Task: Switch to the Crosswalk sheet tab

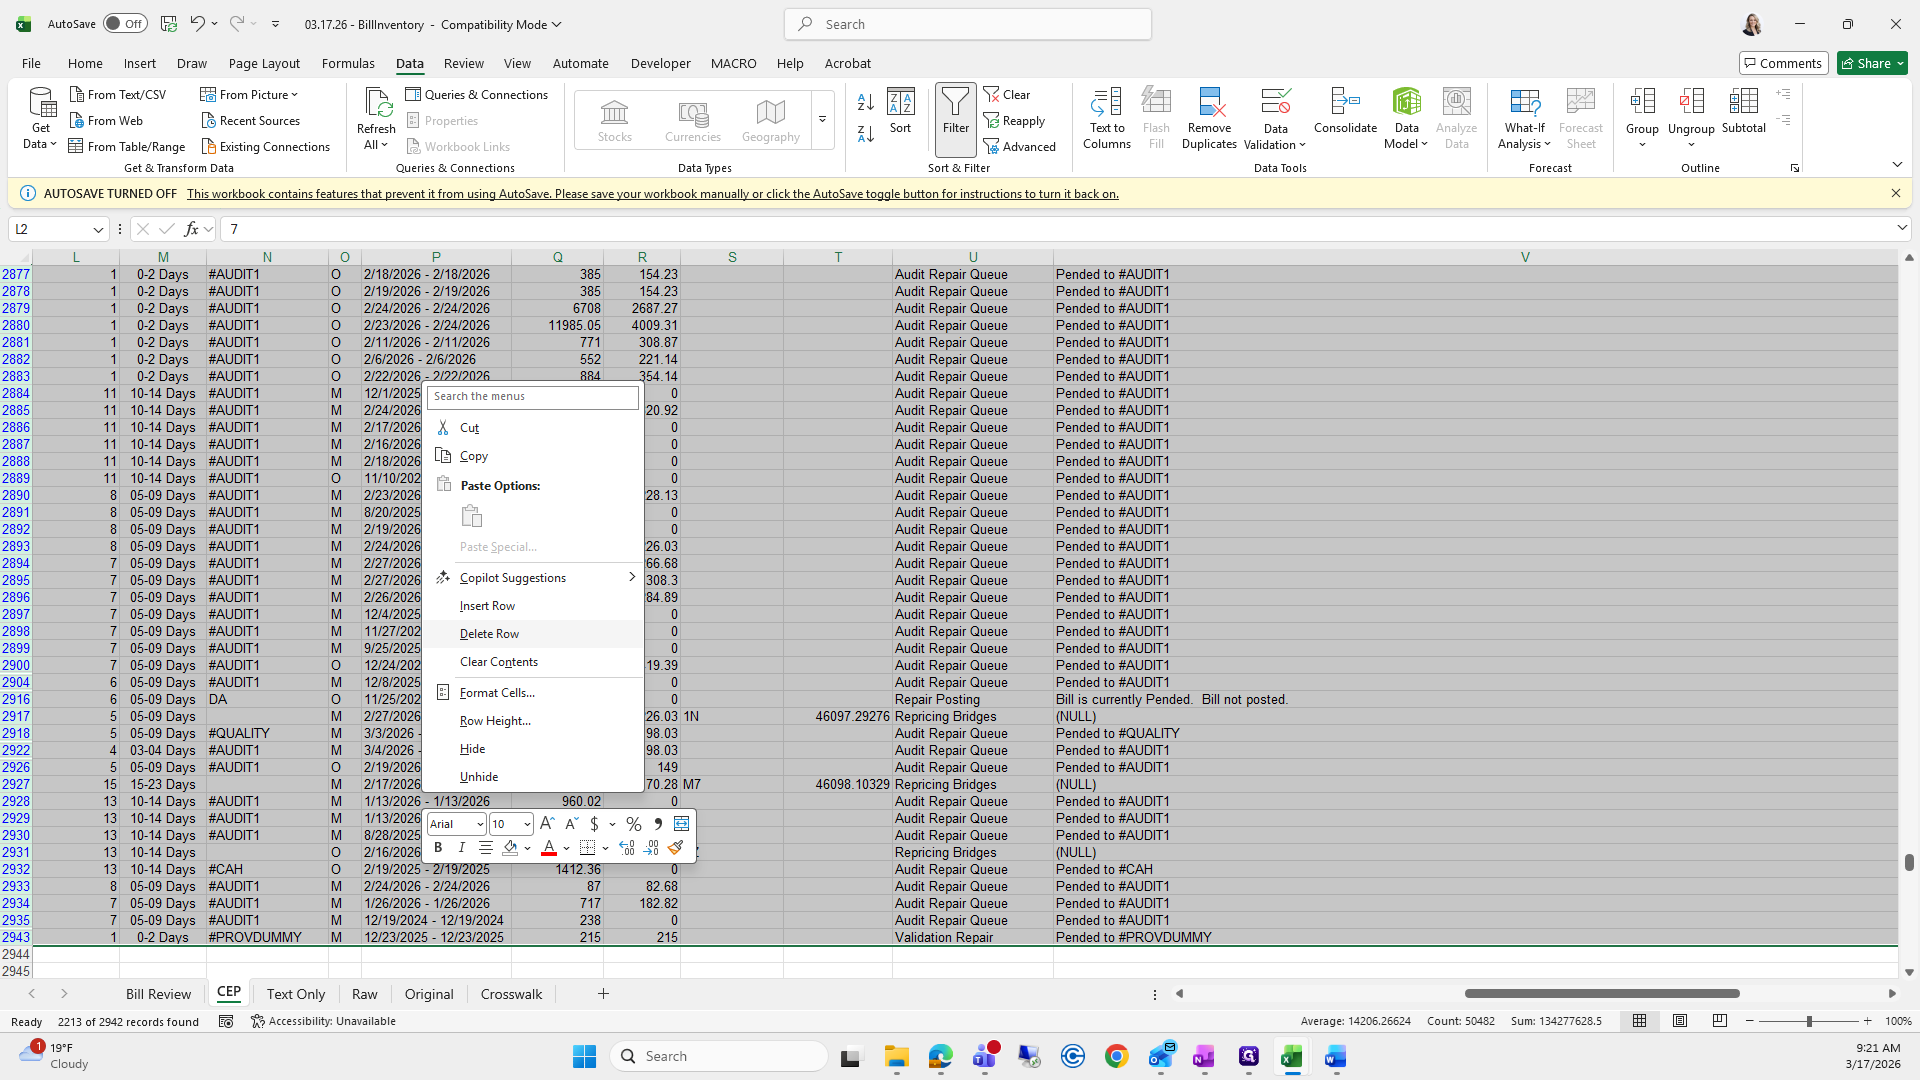Action: pos(511,994)
